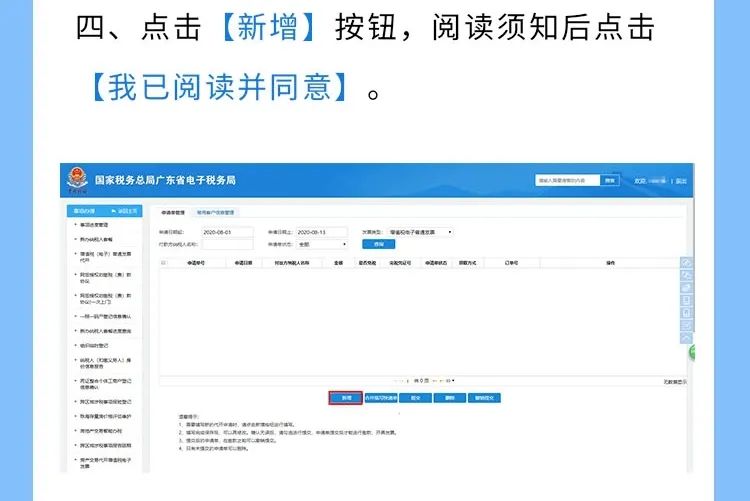Screen dimensions: 750x501
Task: Switch to the 申请单管理 tab
Action: point(173,212)
